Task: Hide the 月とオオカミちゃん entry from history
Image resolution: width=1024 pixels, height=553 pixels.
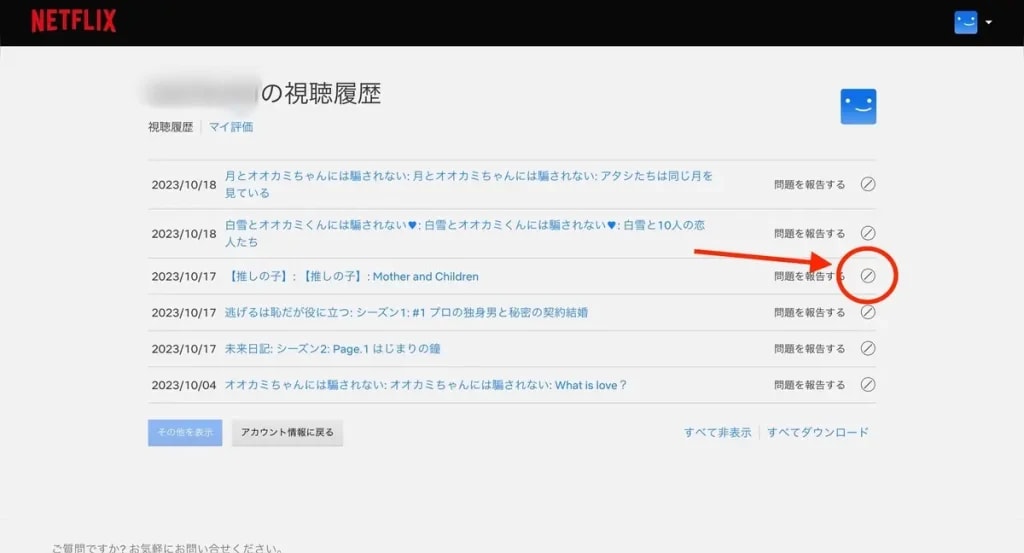Action: (x=868, y=184)
